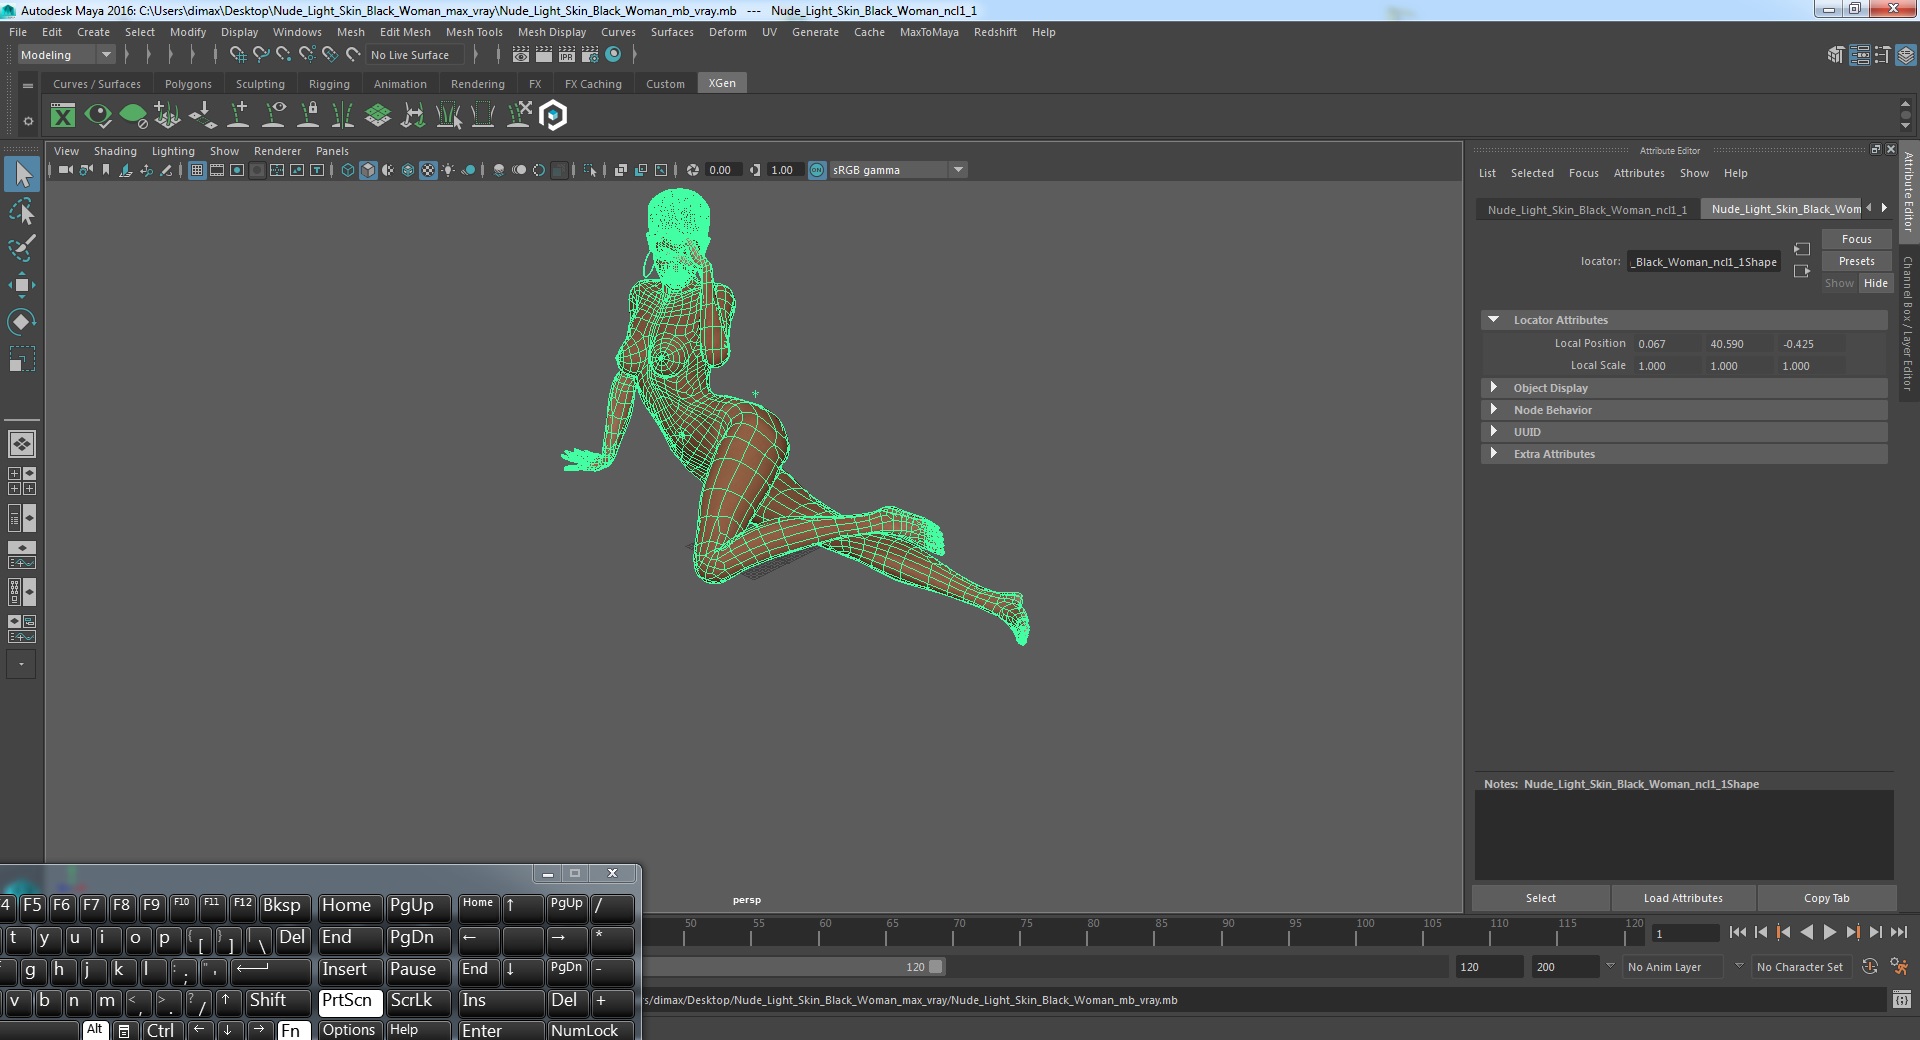Click the current frame field
Image resolution: width=1920 pixels, height=1040 pixels.
(x=1685, y=934)
